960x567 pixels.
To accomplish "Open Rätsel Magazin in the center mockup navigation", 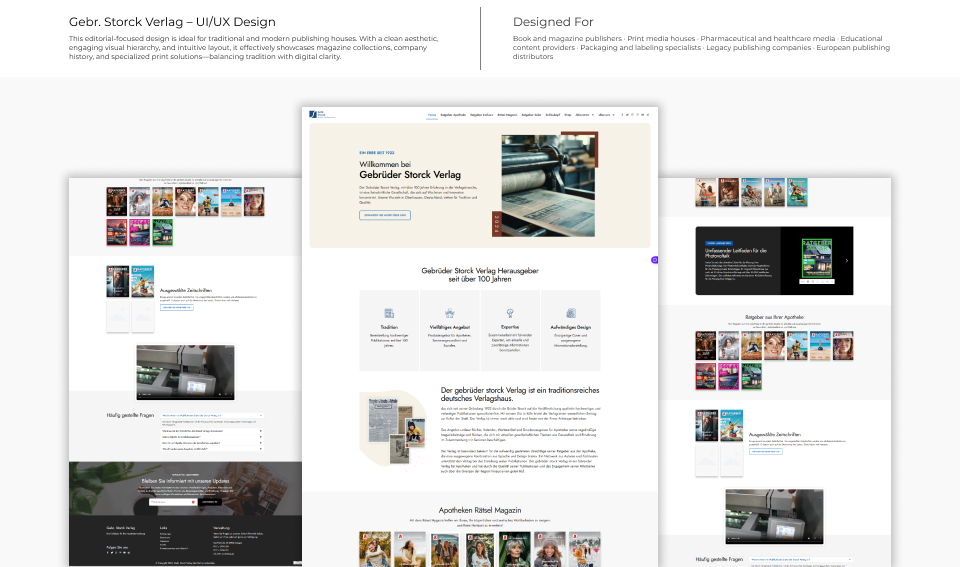I will pyautogui.click(x=507, y=115).
